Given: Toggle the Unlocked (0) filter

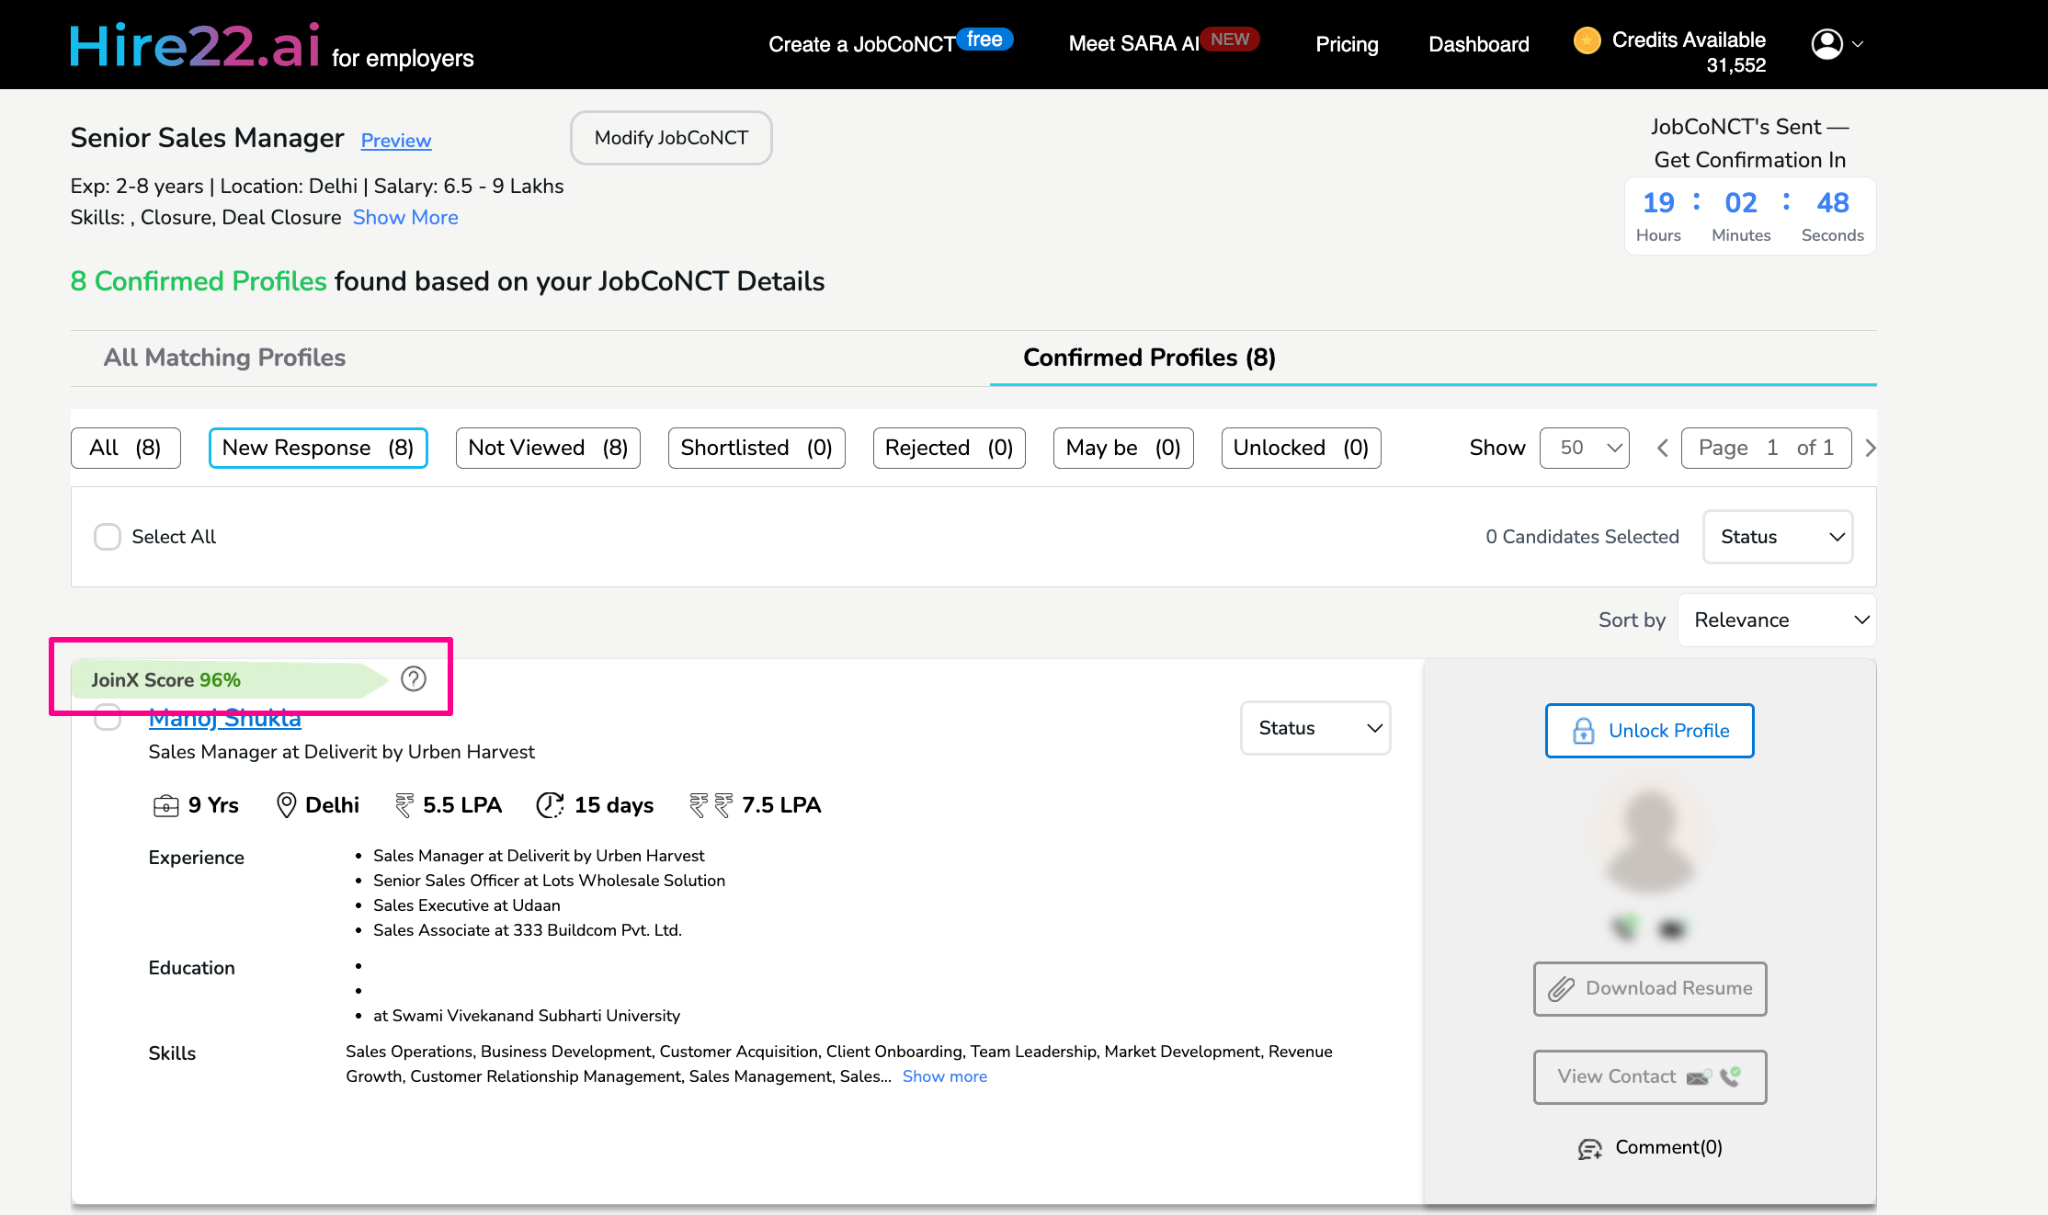Looking at the screenshot, I should [1300, 448].
